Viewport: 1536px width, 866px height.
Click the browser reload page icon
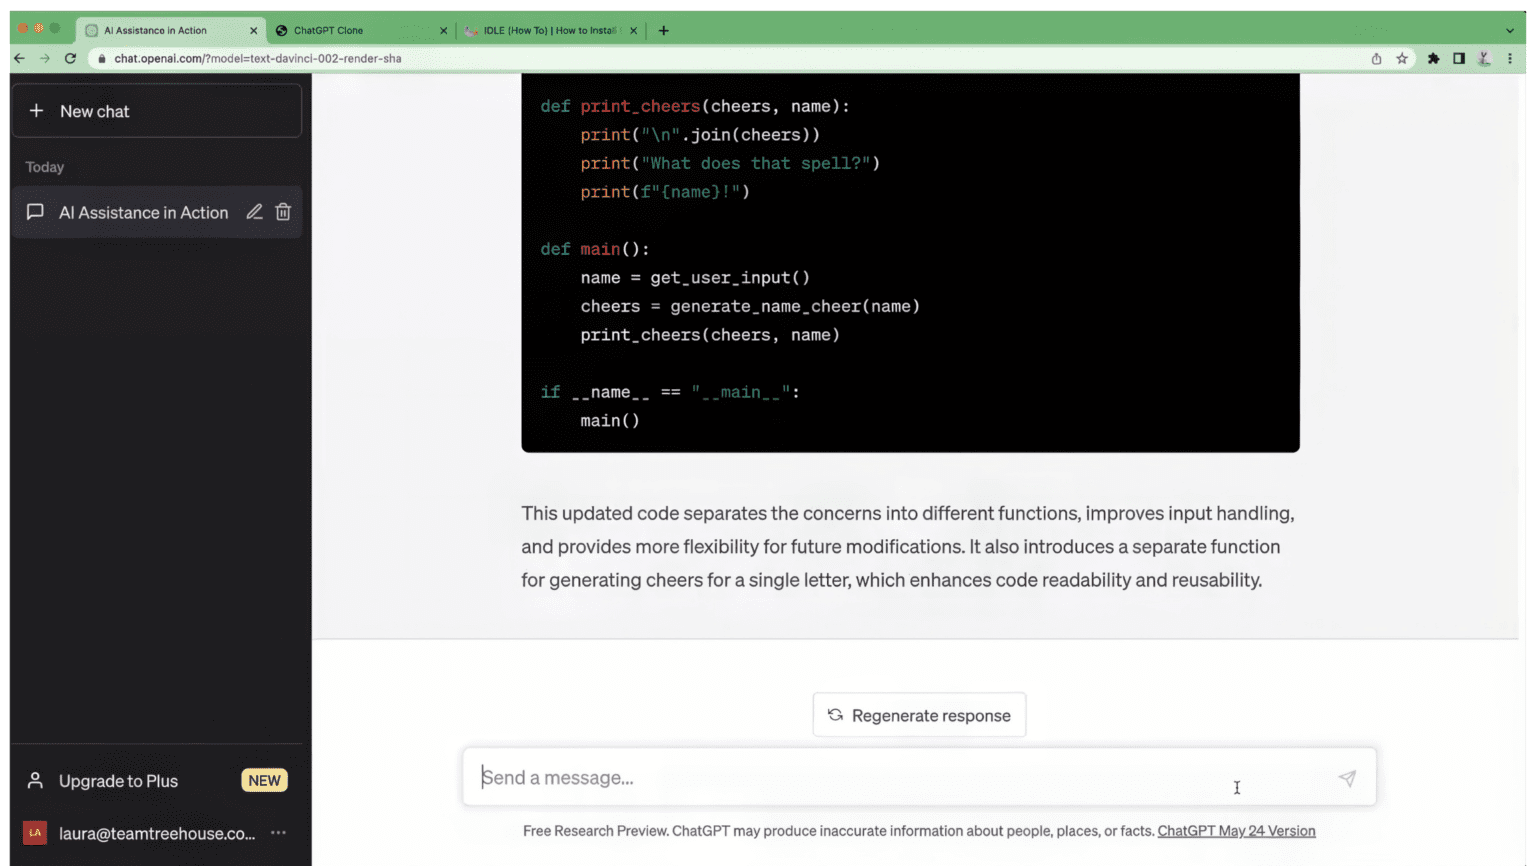coord(70,58)
